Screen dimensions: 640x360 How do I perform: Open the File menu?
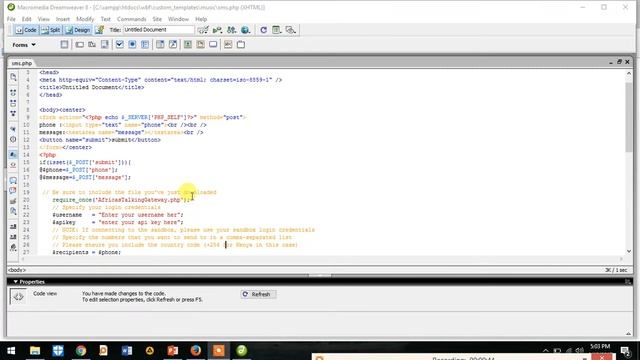point(11,19)
